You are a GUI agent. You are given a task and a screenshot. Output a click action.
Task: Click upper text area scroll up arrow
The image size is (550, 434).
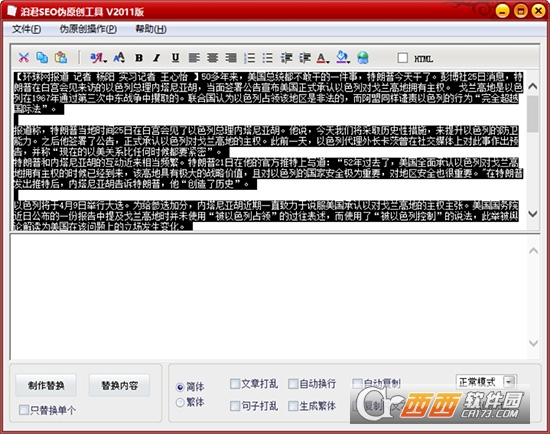click(533, 86)
